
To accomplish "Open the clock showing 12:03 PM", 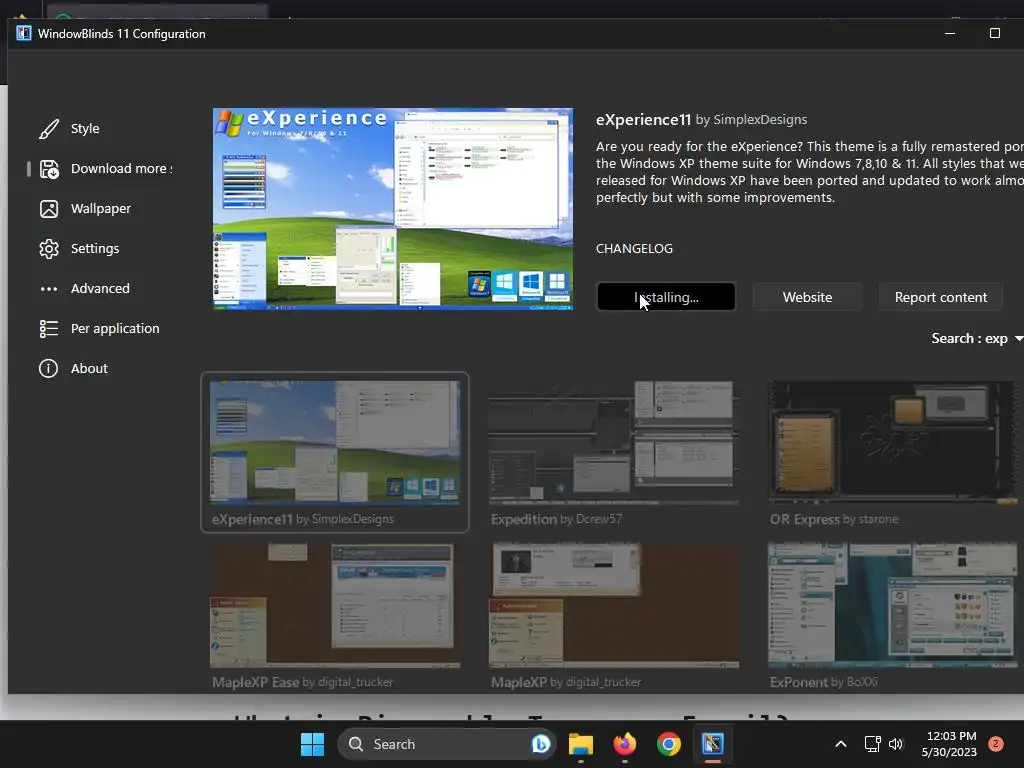I will pos(949,744).
